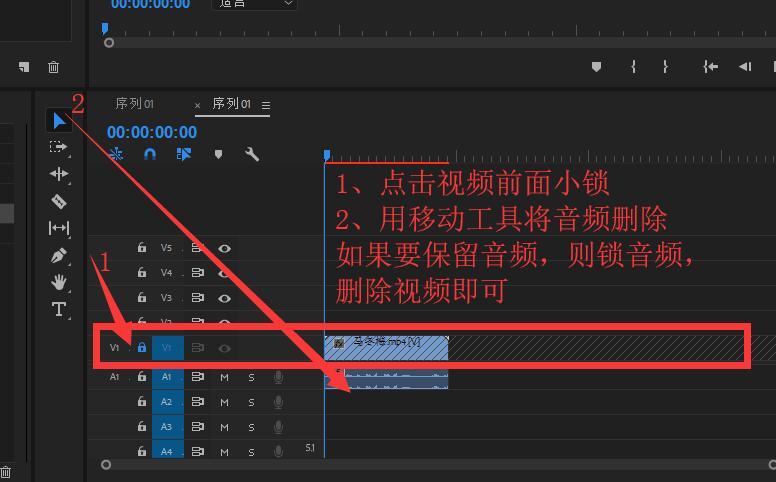Toggle the lock on track V4
This screenshot has height=482, width=776.
click(142, 272)
